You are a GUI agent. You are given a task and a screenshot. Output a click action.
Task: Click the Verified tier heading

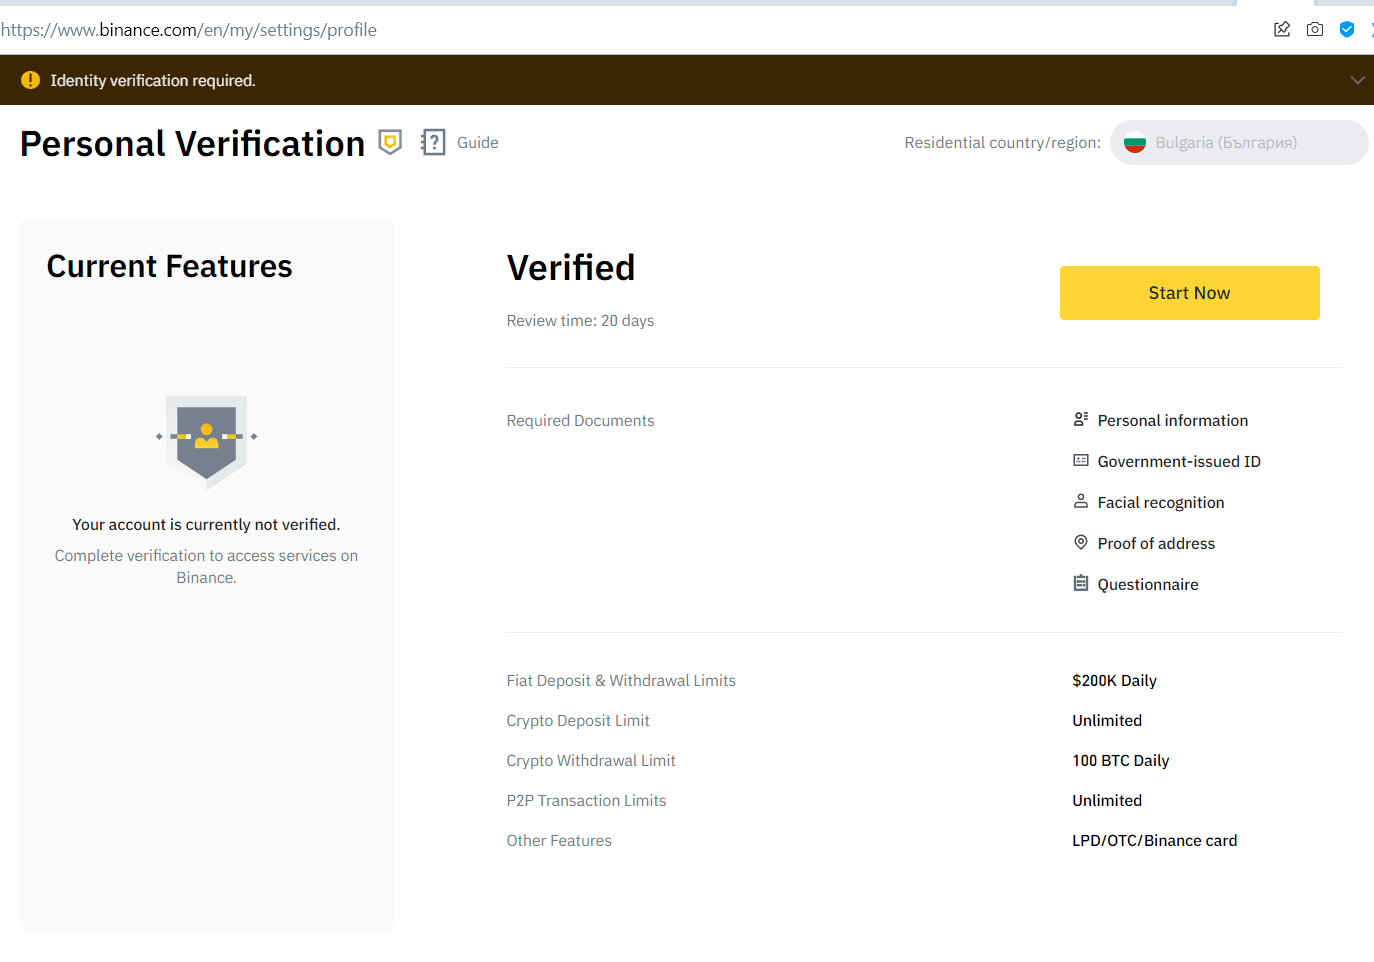[571, 268]
